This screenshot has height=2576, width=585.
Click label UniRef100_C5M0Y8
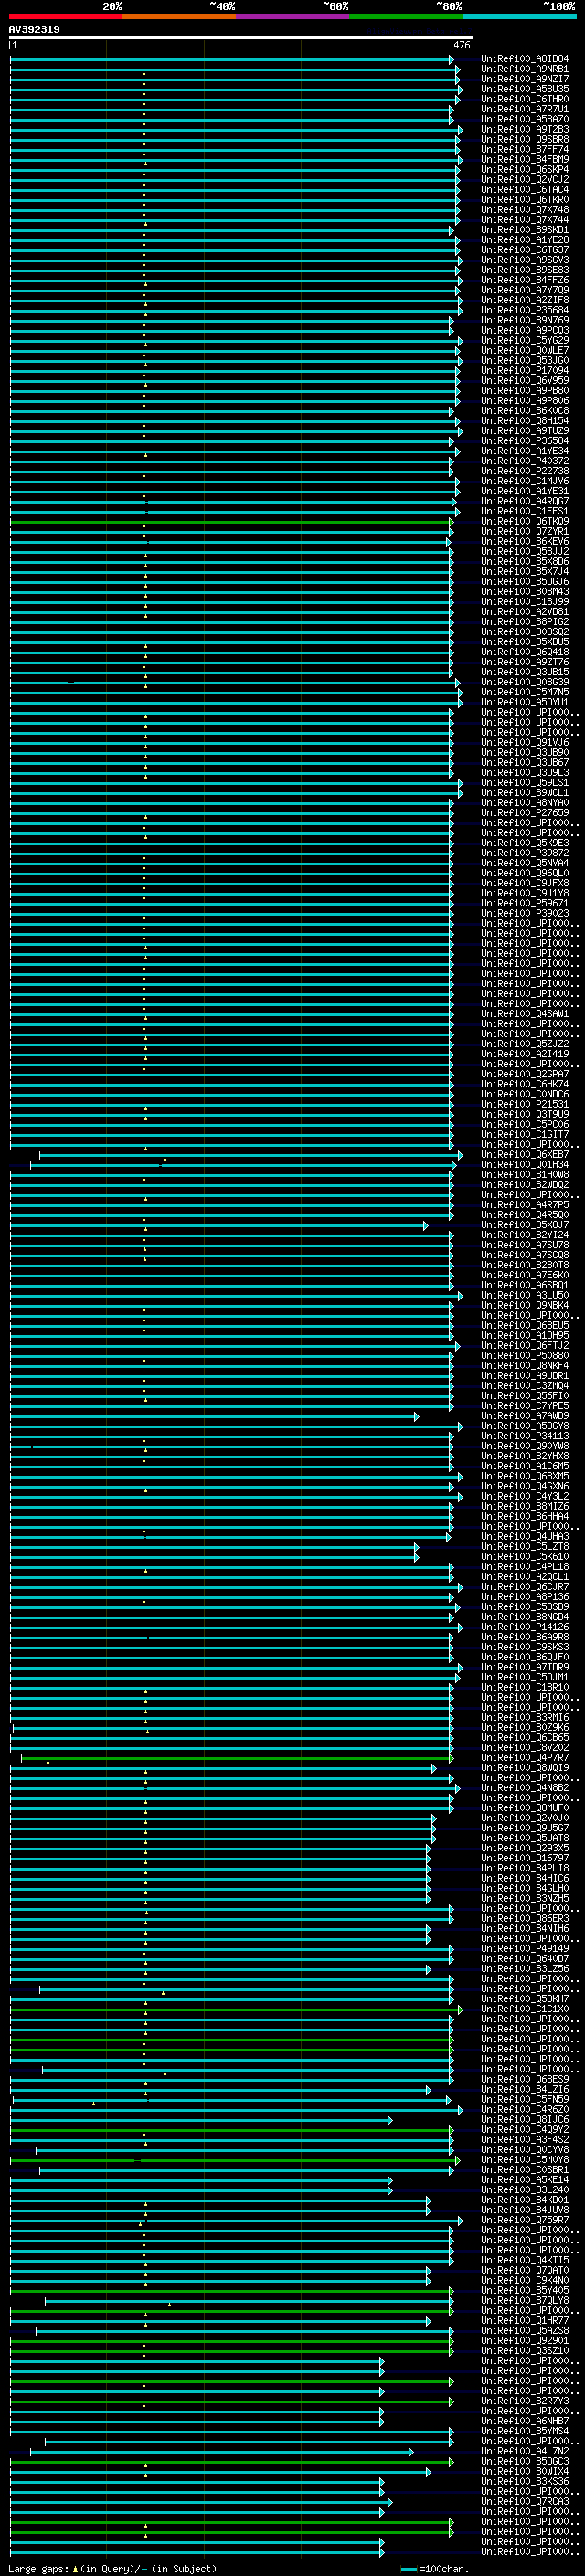click(525, 2160)
